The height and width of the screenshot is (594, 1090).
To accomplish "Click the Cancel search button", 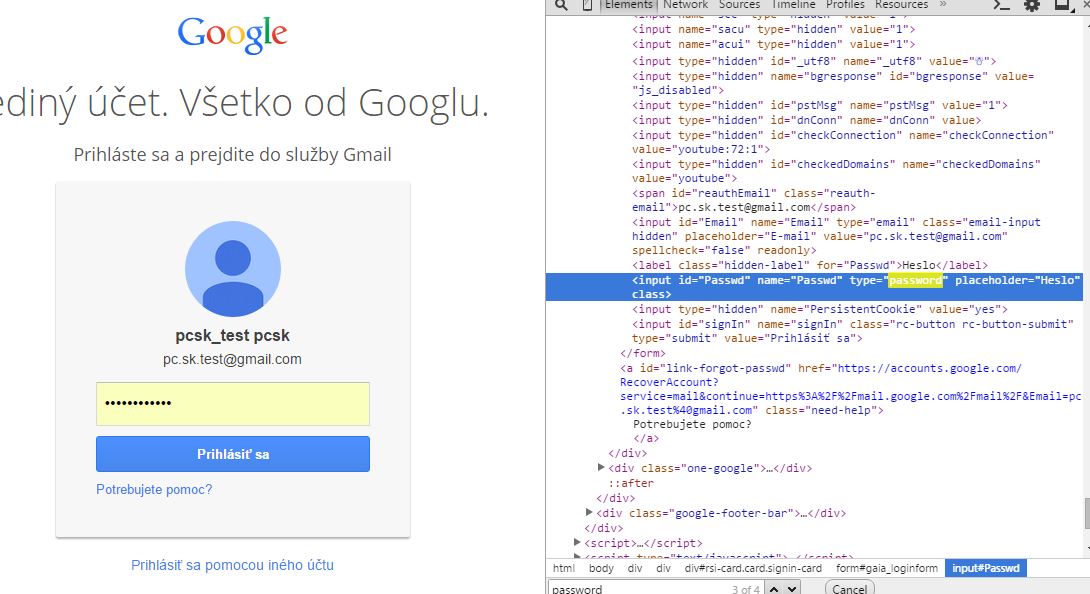I will click(x=849, y=588).
